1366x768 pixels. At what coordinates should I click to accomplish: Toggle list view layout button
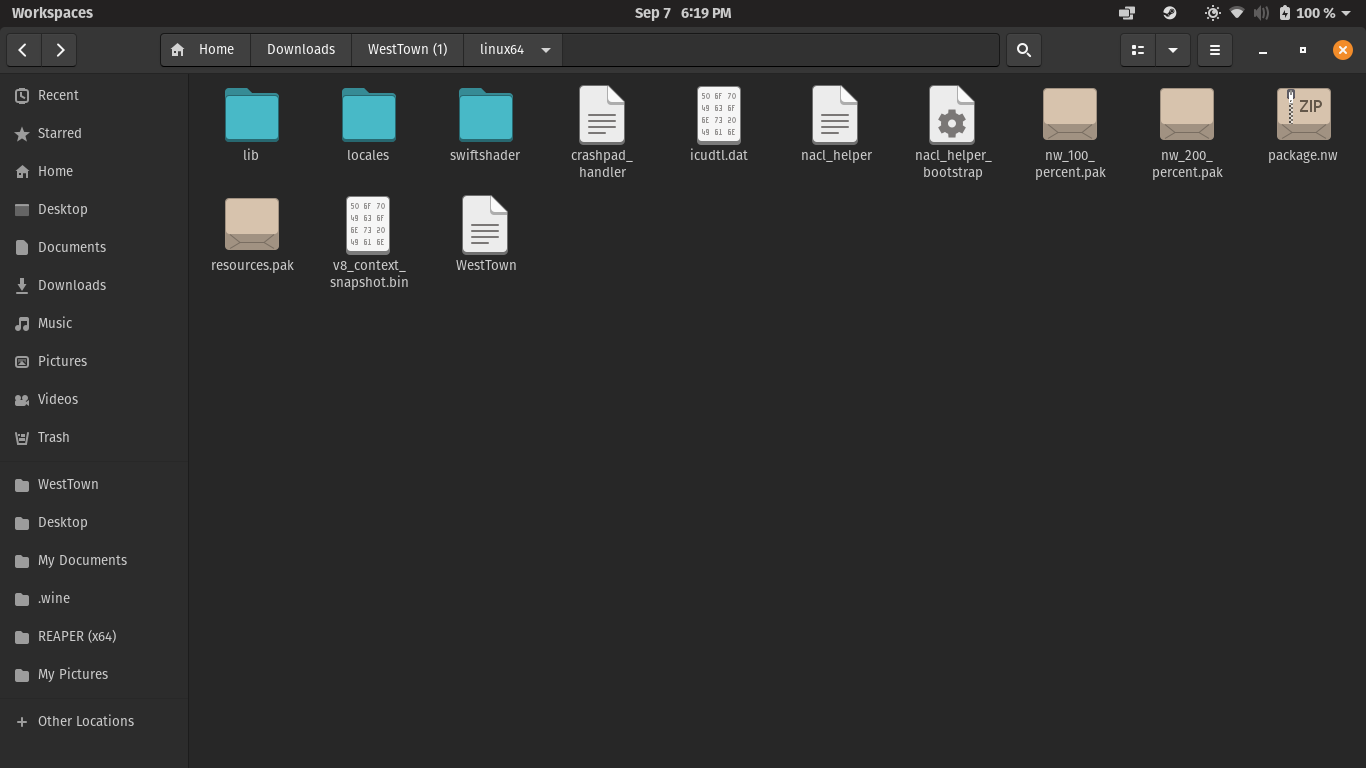point(1137,50)
